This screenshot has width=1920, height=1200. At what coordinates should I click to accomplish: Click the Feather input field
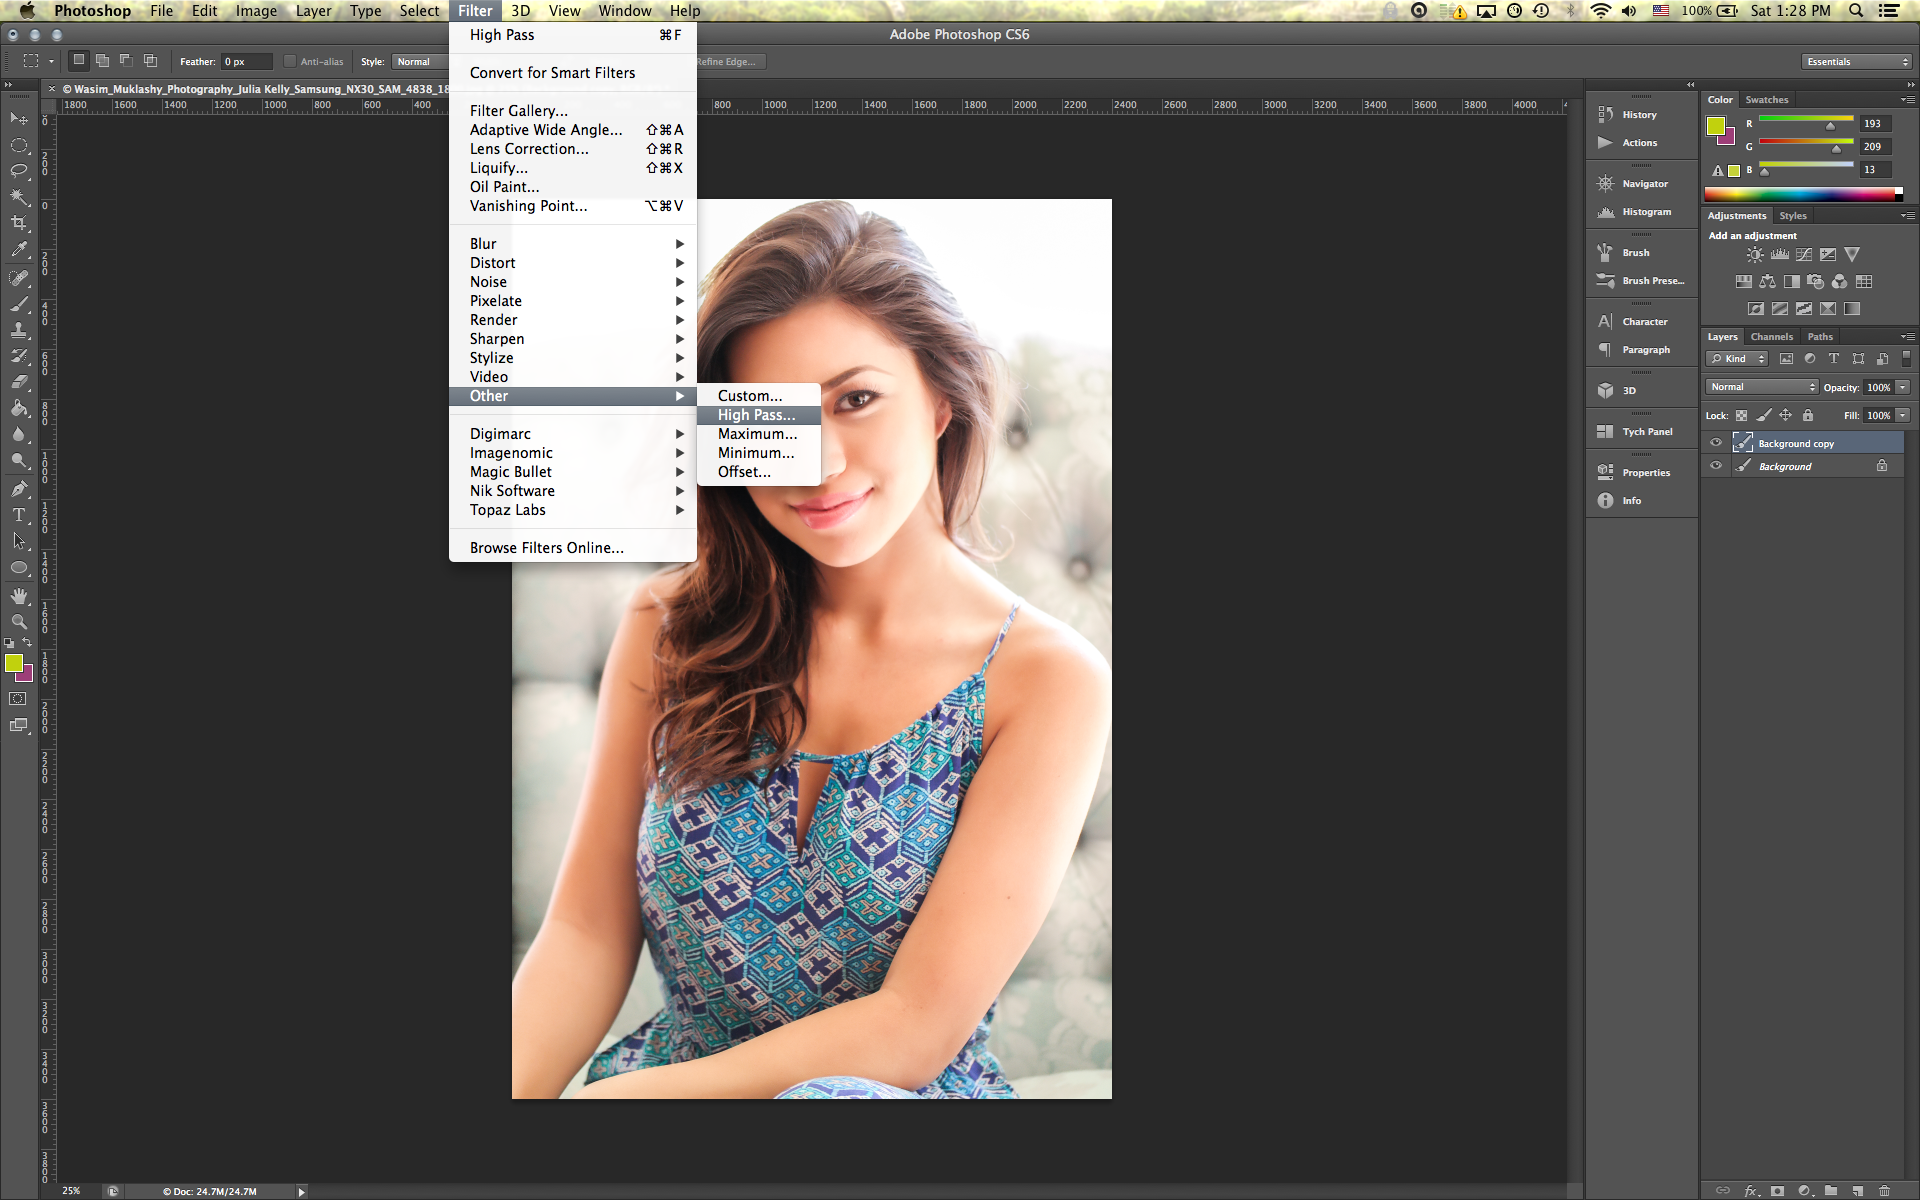(x=246, y=62)
